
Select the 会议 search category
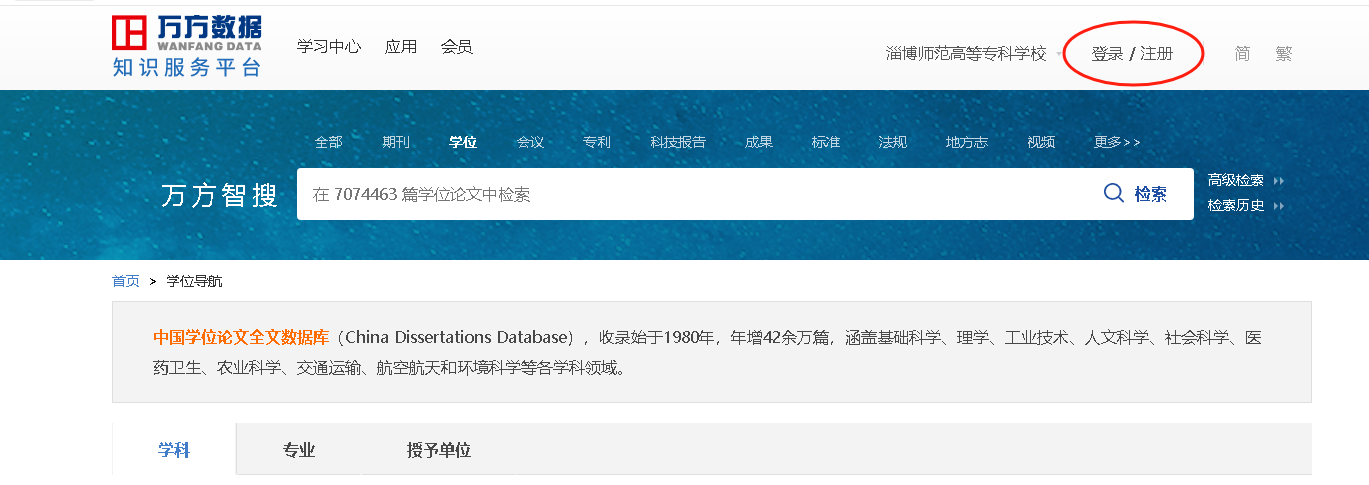[x=530, y=142]
